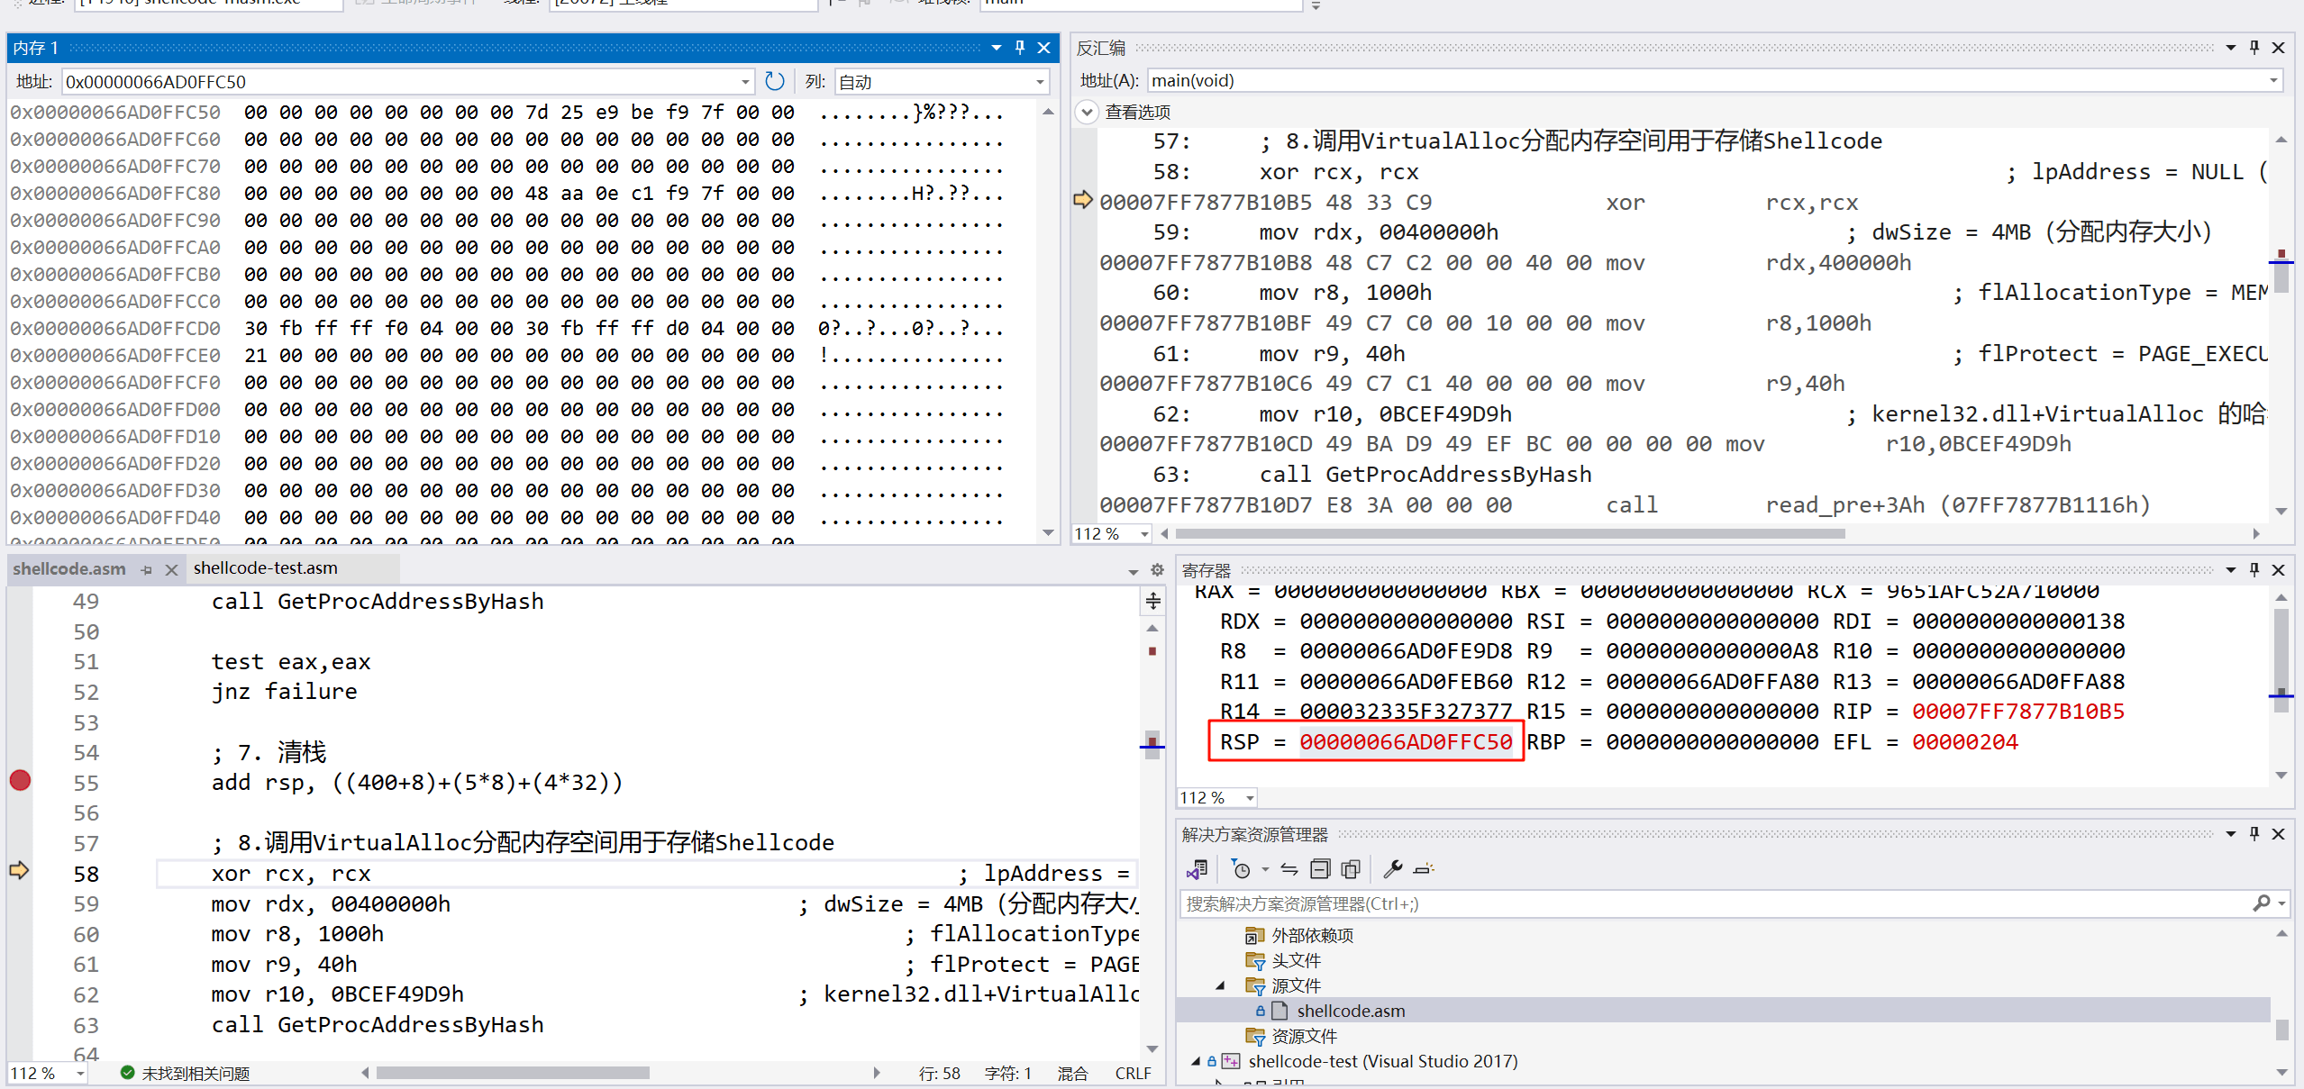
Task: Select the shellcode.asm editor tab
Action: click(x=69, y=568)
